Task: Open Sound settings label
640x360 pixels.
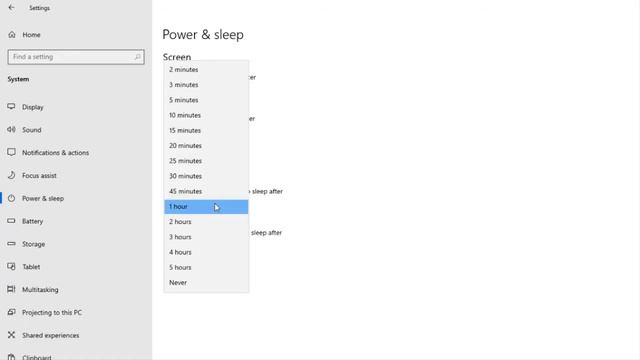Action: click(32, 130)
